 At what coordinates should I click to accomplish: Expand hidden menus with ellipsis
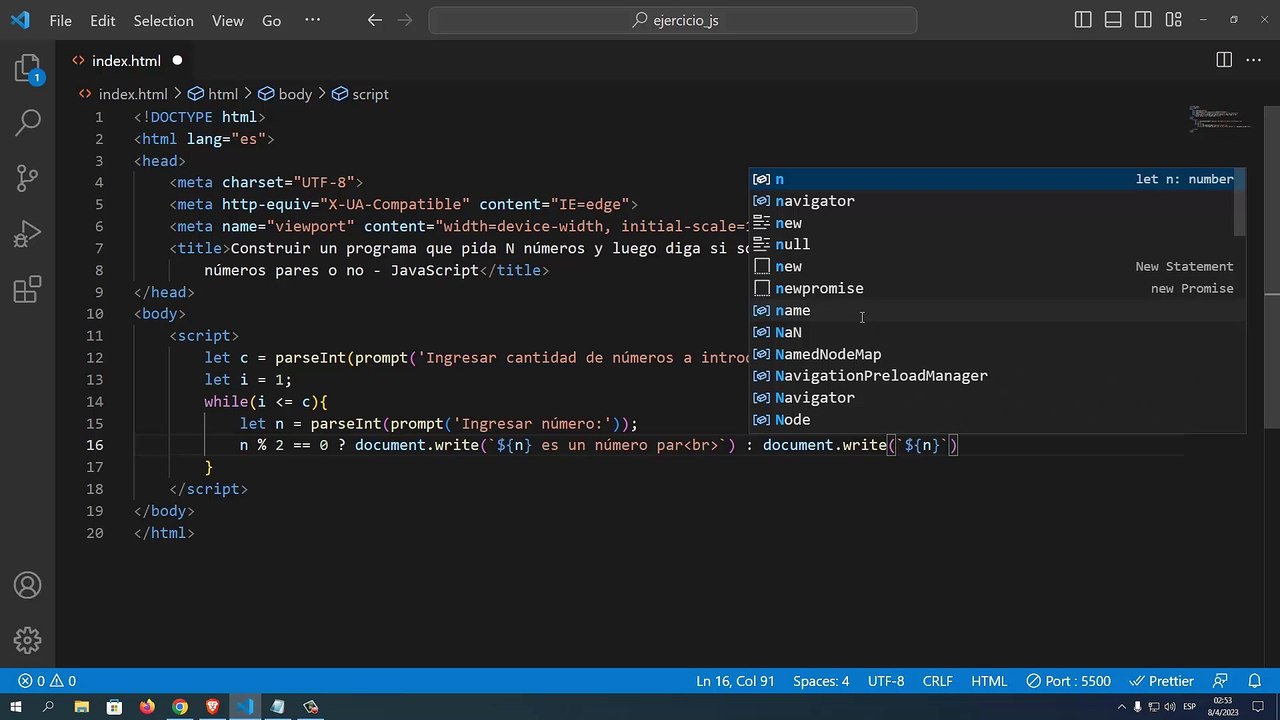coord(312,20)
